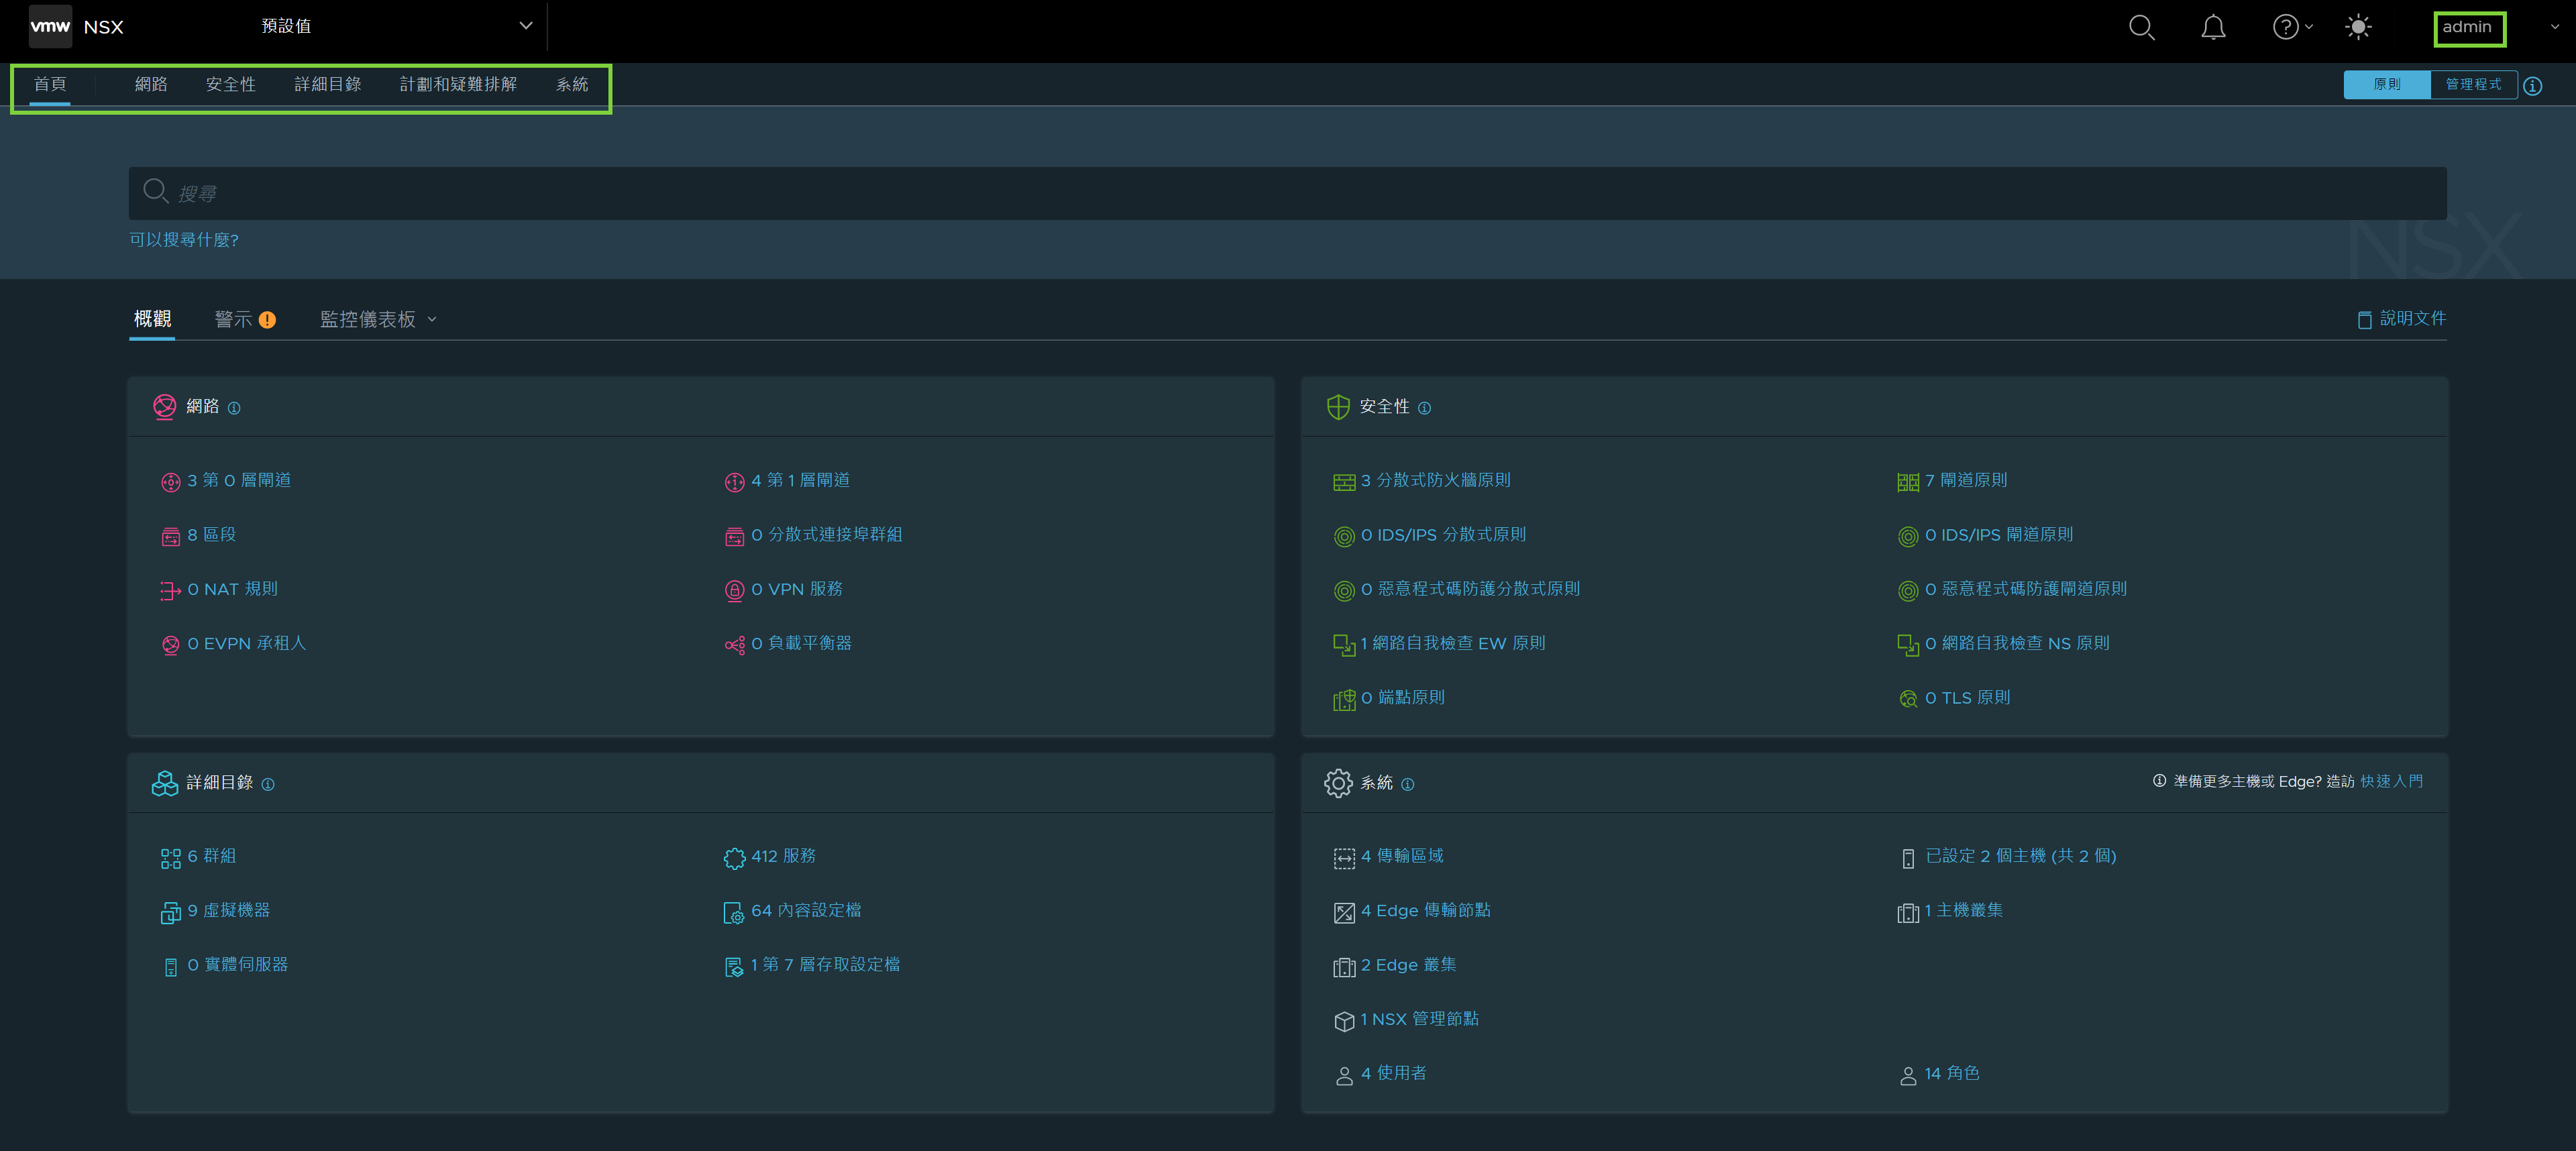Switch to 管理程式 mode

coord(2473,85)
